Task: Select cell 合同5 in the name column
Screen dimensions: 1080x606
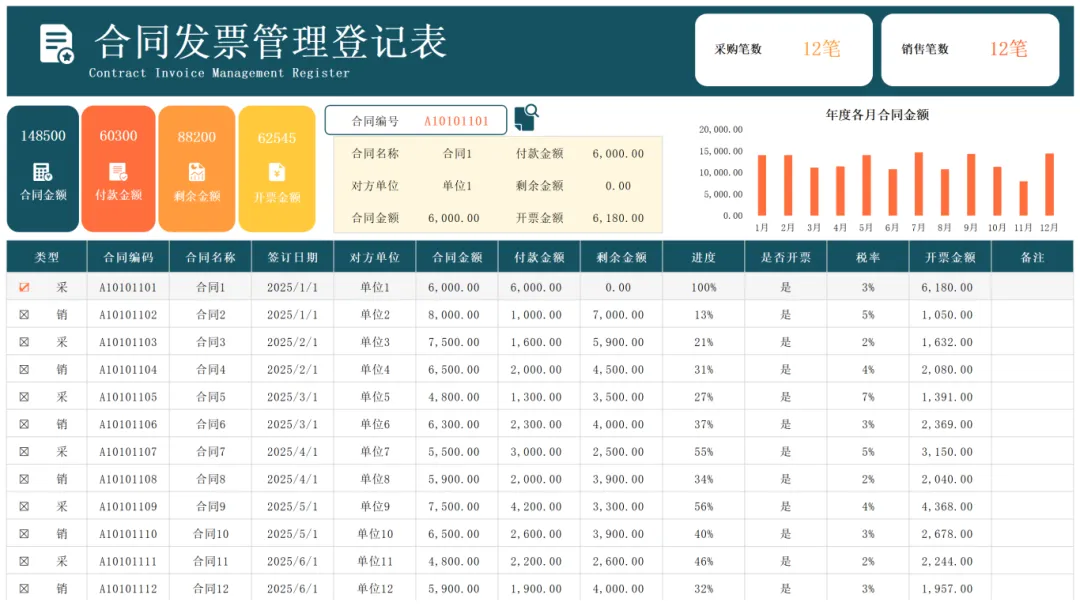Action: 211,397
